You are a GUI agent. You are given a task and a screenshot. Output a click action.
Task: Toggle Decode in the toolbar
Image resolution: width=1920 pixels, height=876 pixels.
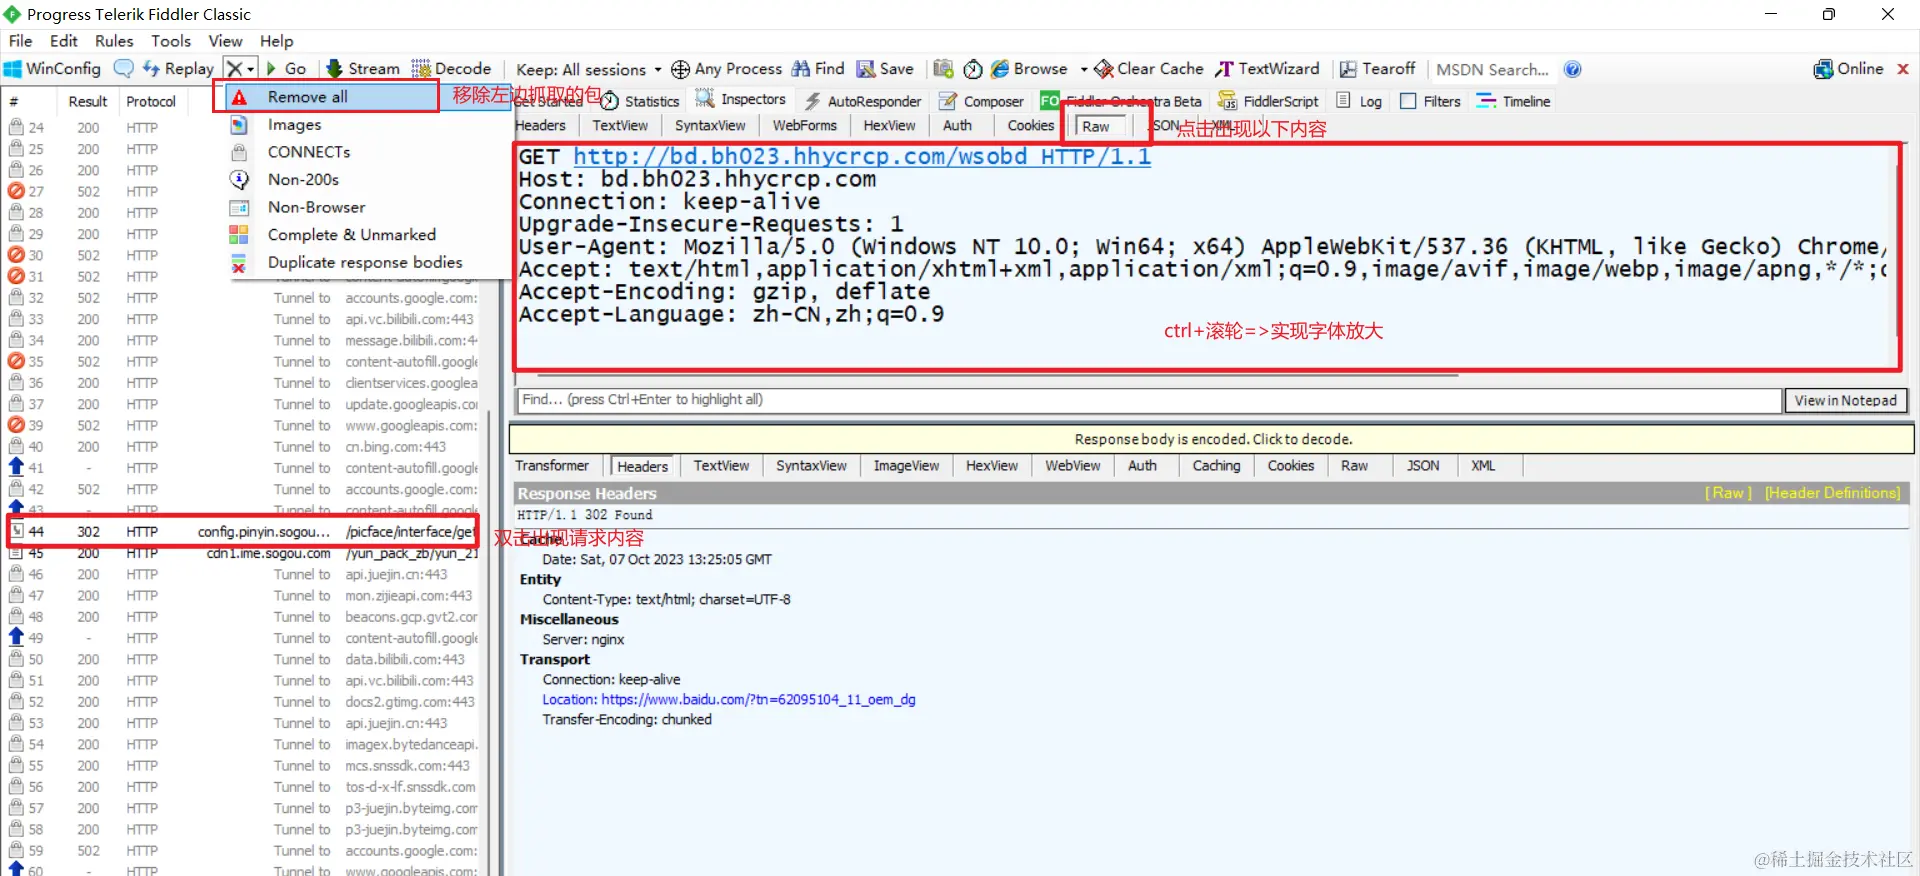[451, 68]
